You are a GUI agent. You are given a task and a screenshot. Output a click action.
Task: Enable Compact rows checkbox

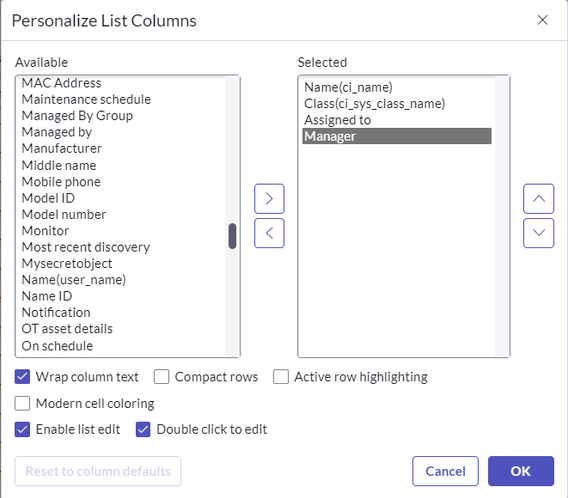[x=162, y=377]
